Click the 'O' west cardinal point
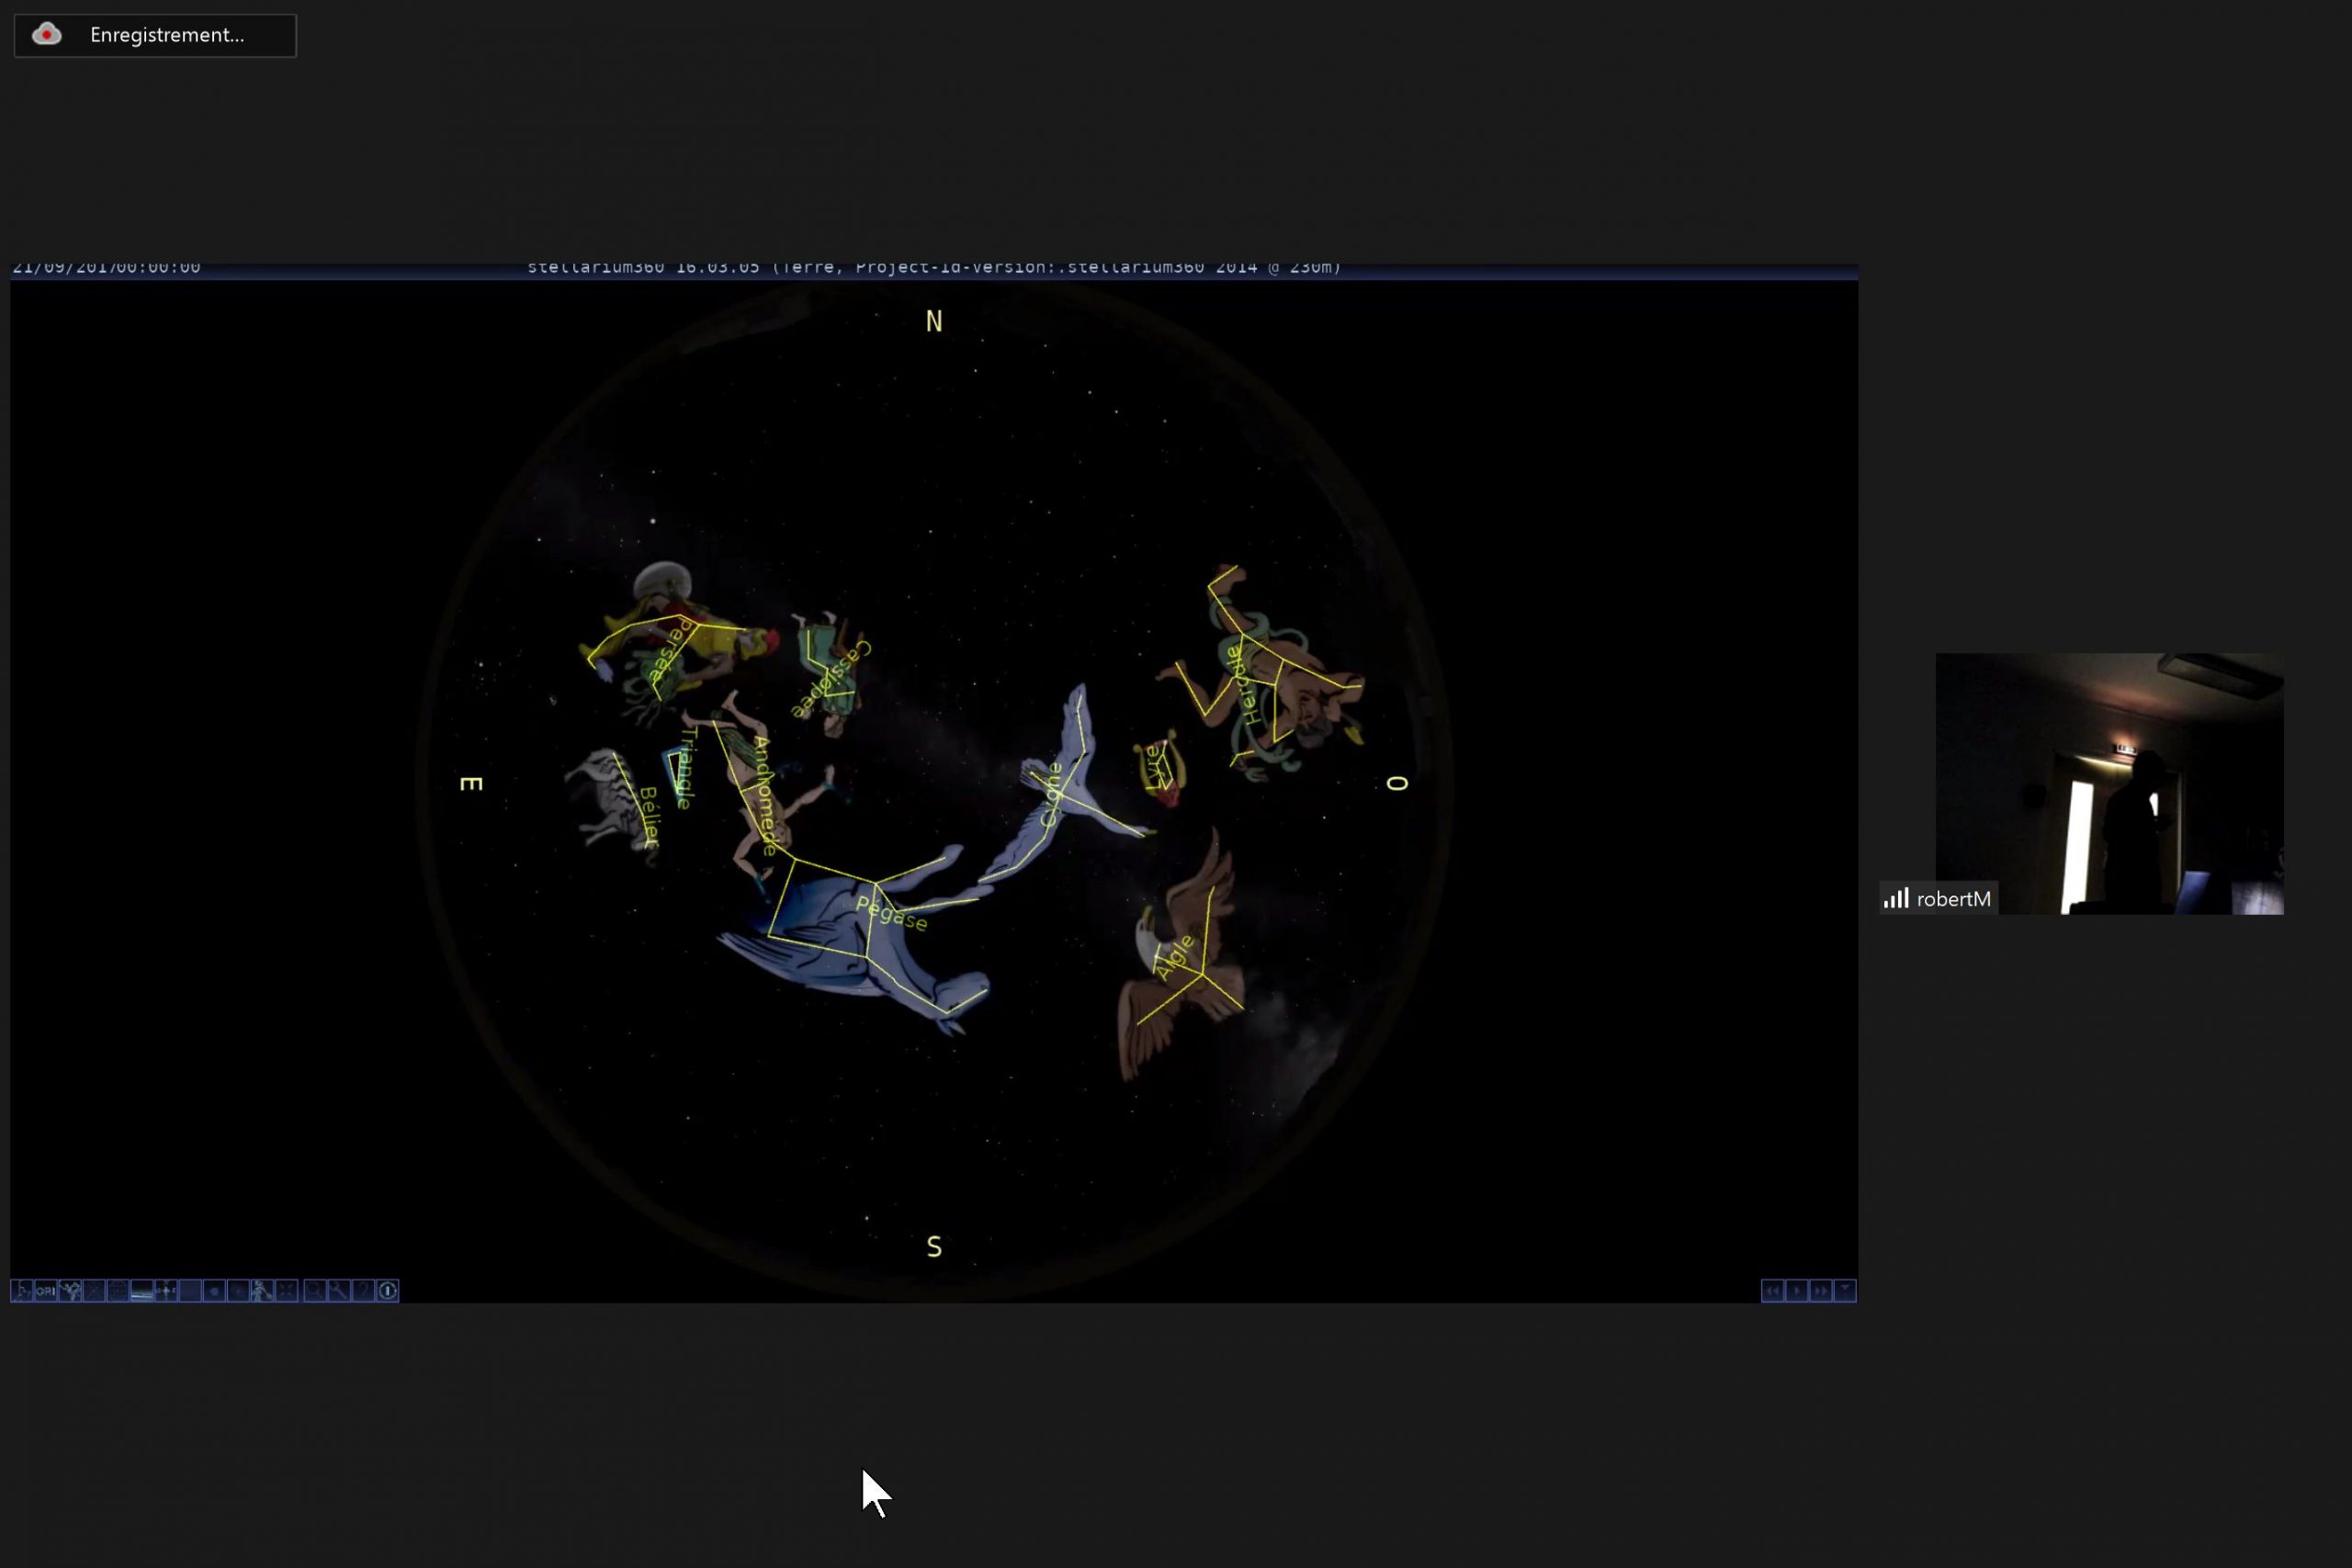The width and height of the screenshot is (2352, 1568). (x=1397, y=783)
